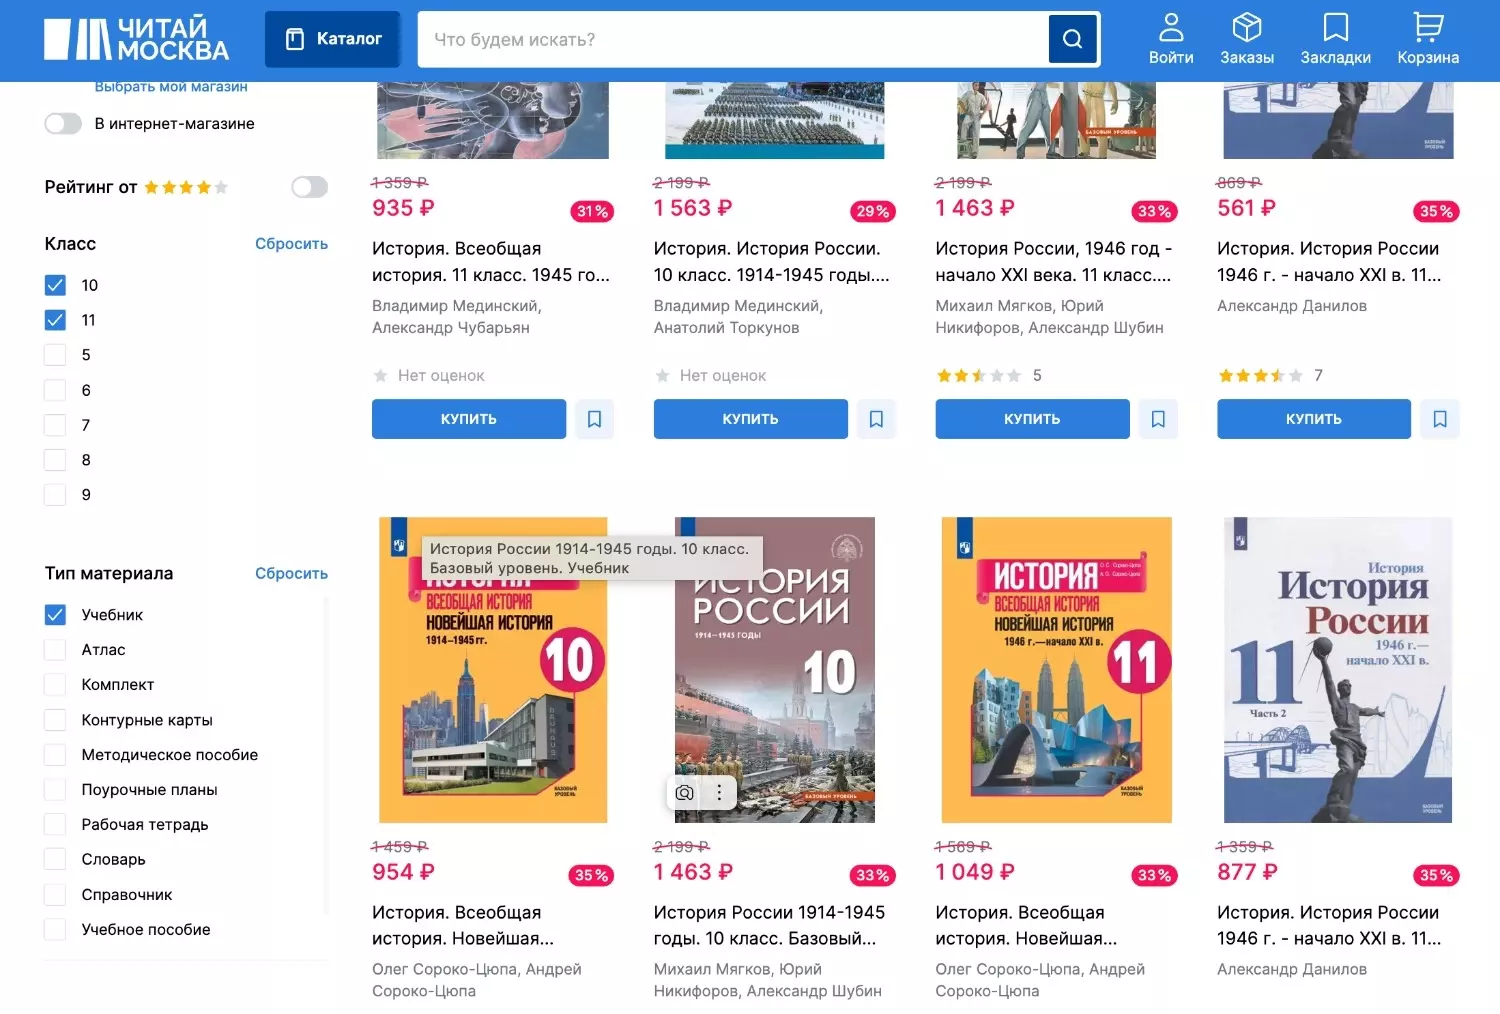Buy the 1 463 ₽ book rated 5 reviews

click(1032, 419)
